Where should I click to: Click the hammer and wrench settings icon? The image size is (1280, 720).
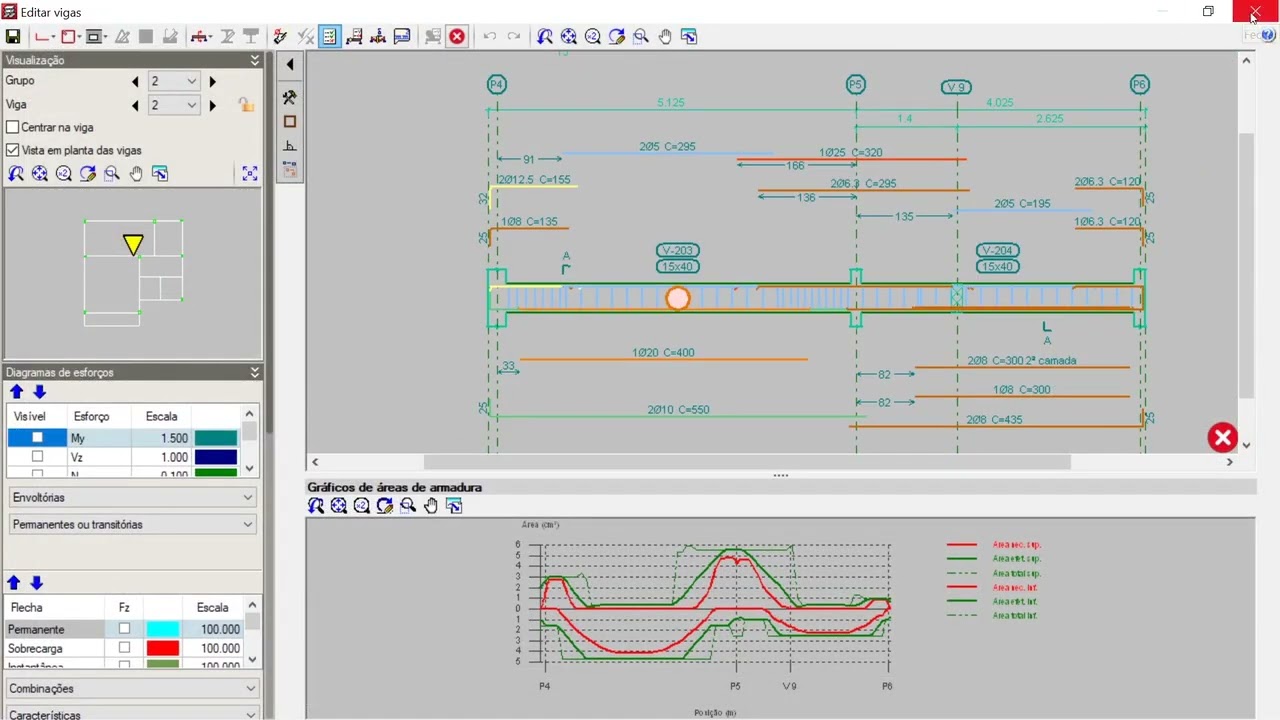[x=290, y=97]
